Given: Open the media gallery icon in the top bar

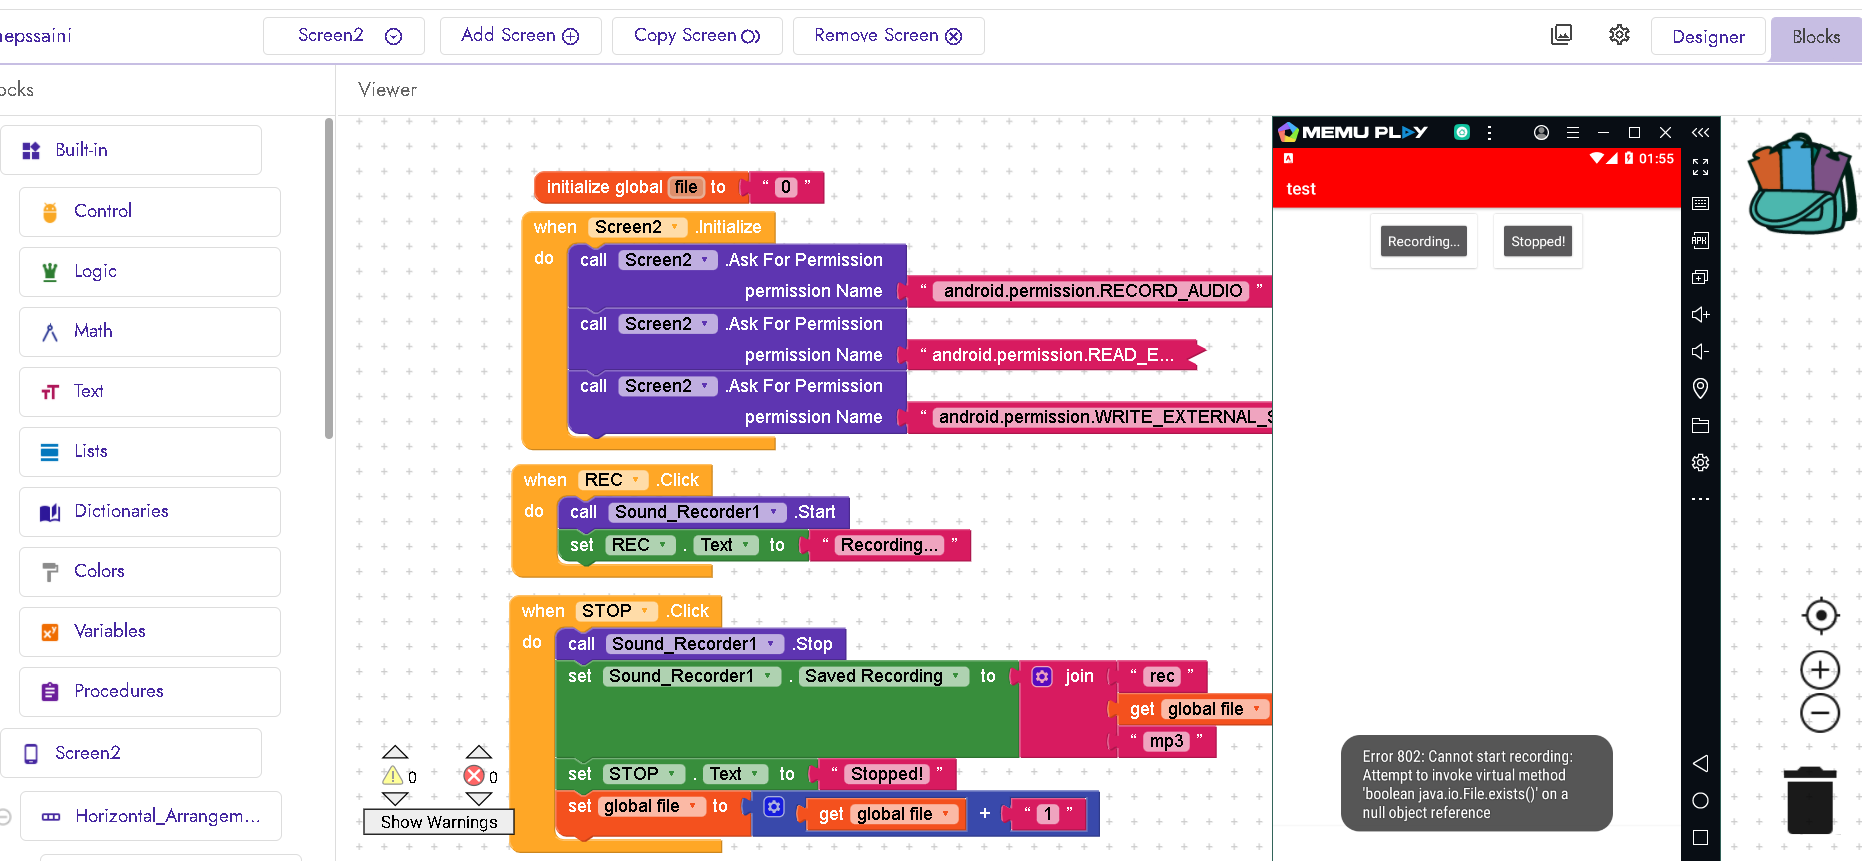Looking at the screenshot, I should (x=1561, y=35).
